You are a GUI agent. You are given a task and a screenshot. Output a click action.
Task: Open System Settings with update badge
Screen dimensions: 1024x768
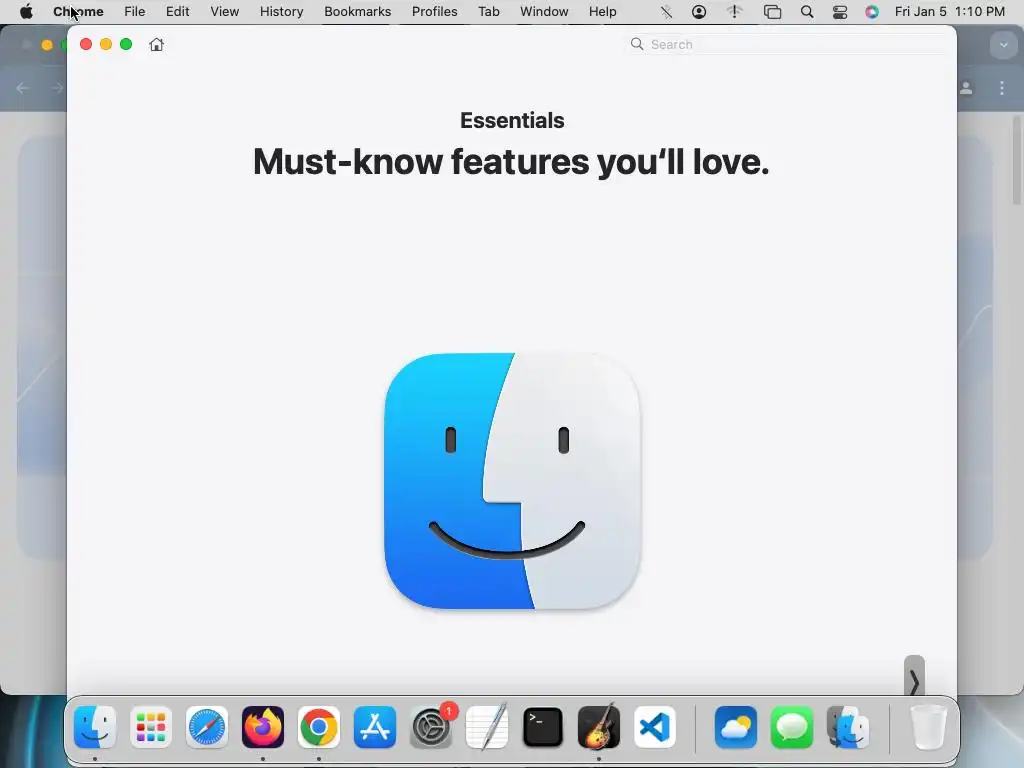(x=431, y=727)
